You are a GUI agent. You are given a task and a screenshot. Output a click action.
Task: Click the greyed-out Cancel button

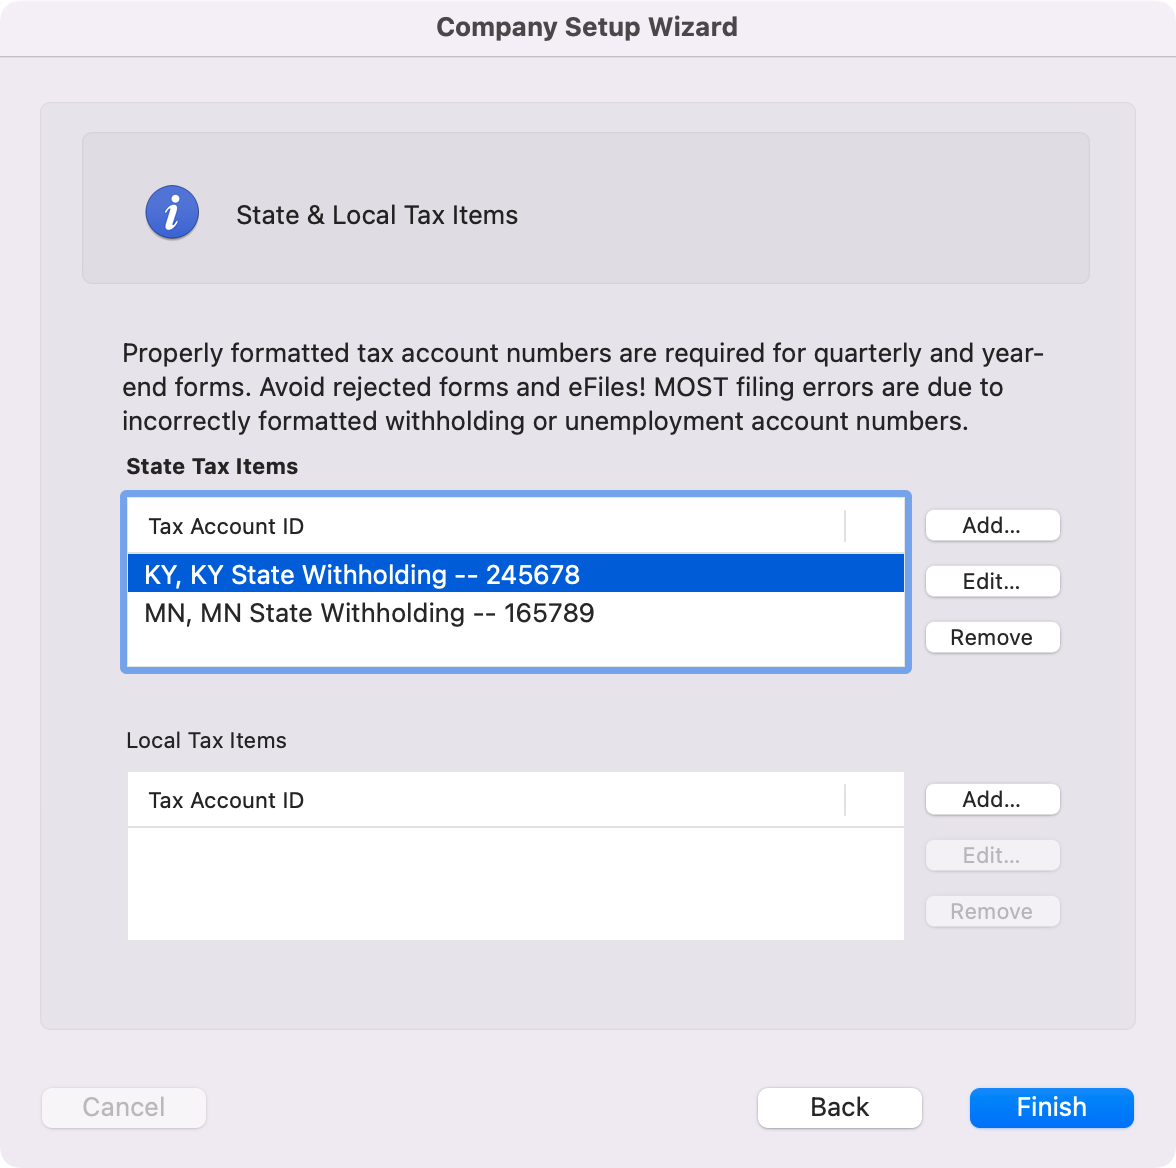point(124,1107)
